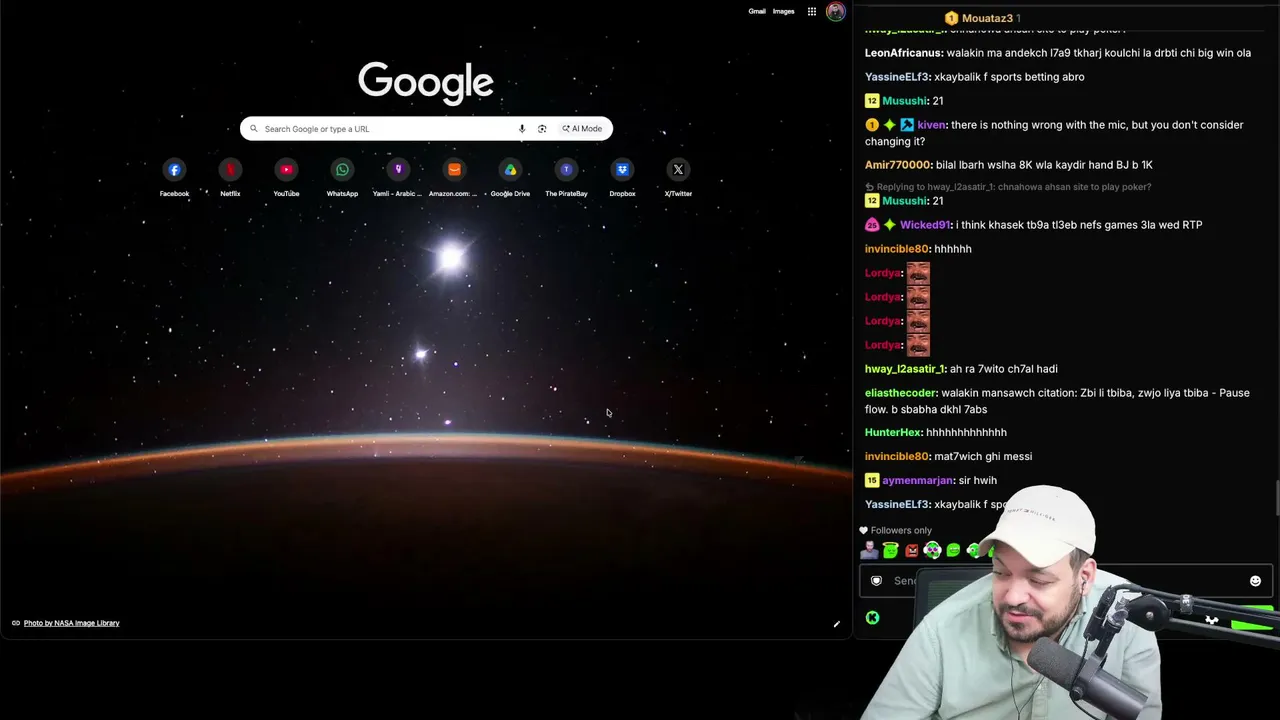The height and width of the screenshot is (720, 1280).
Task: Switch to AI Mode in search box
Action: [x=582, y=129]
